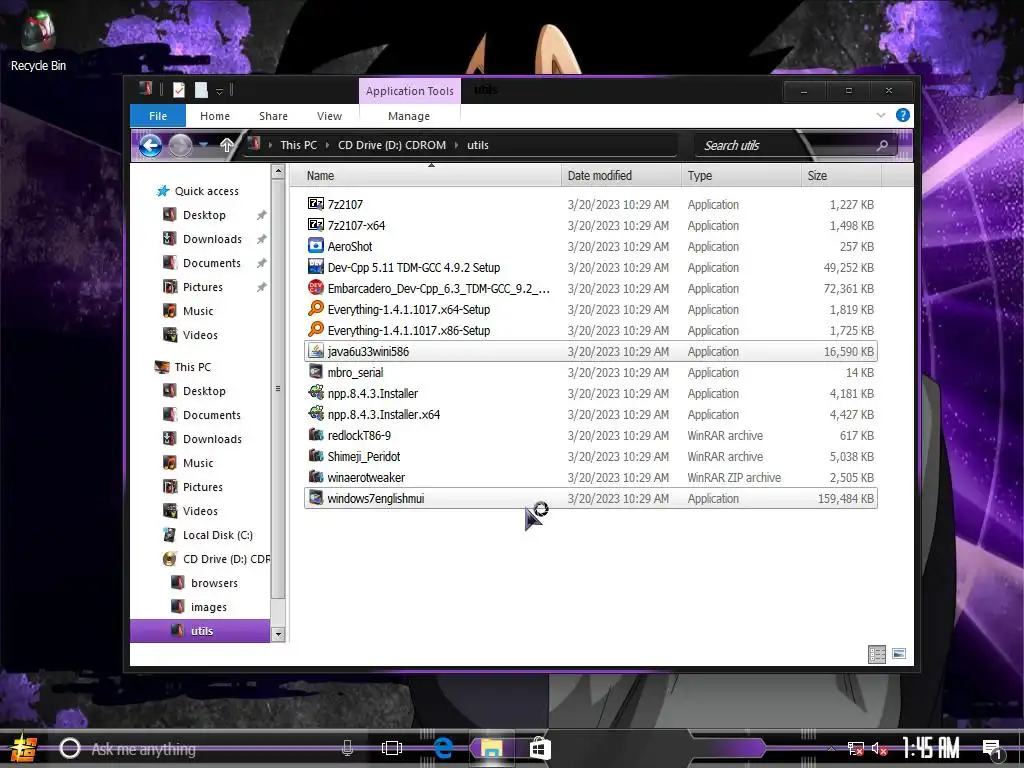Select Everything x86-Setup magnifier icon
This screenshot has height=768, width=1024.
(315, 329)
